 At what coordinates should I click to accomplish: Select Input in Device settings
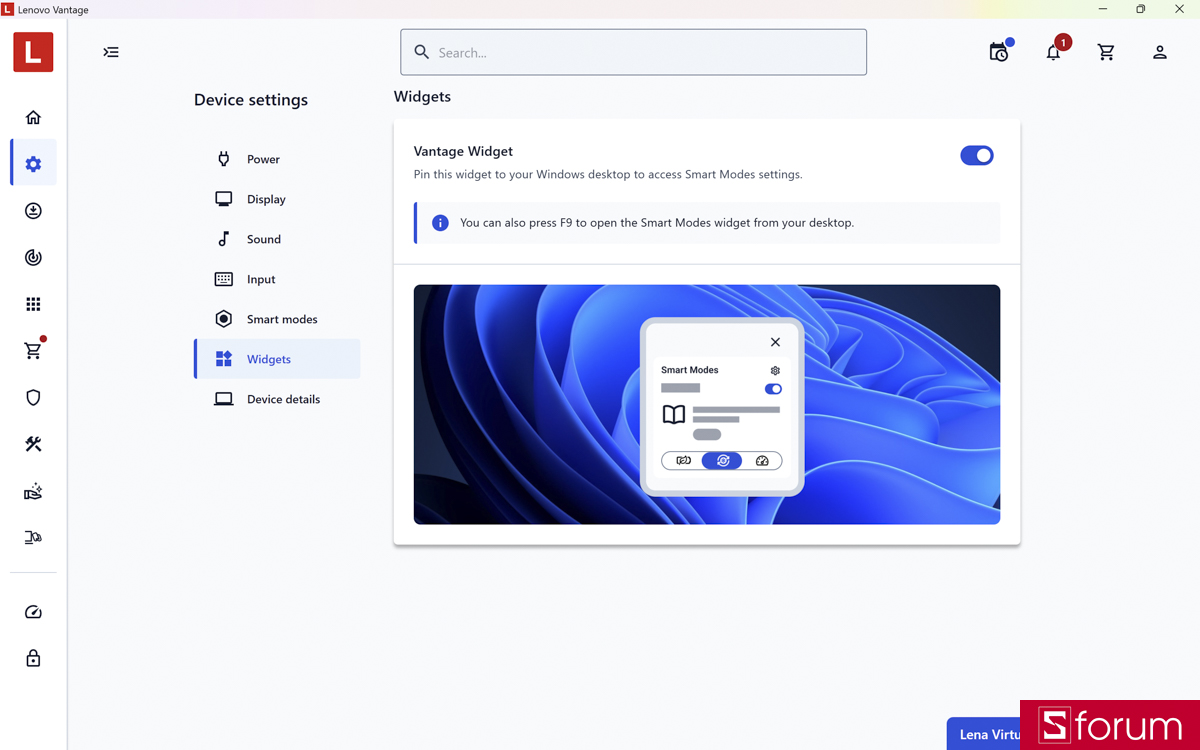[x=277, y=279]
